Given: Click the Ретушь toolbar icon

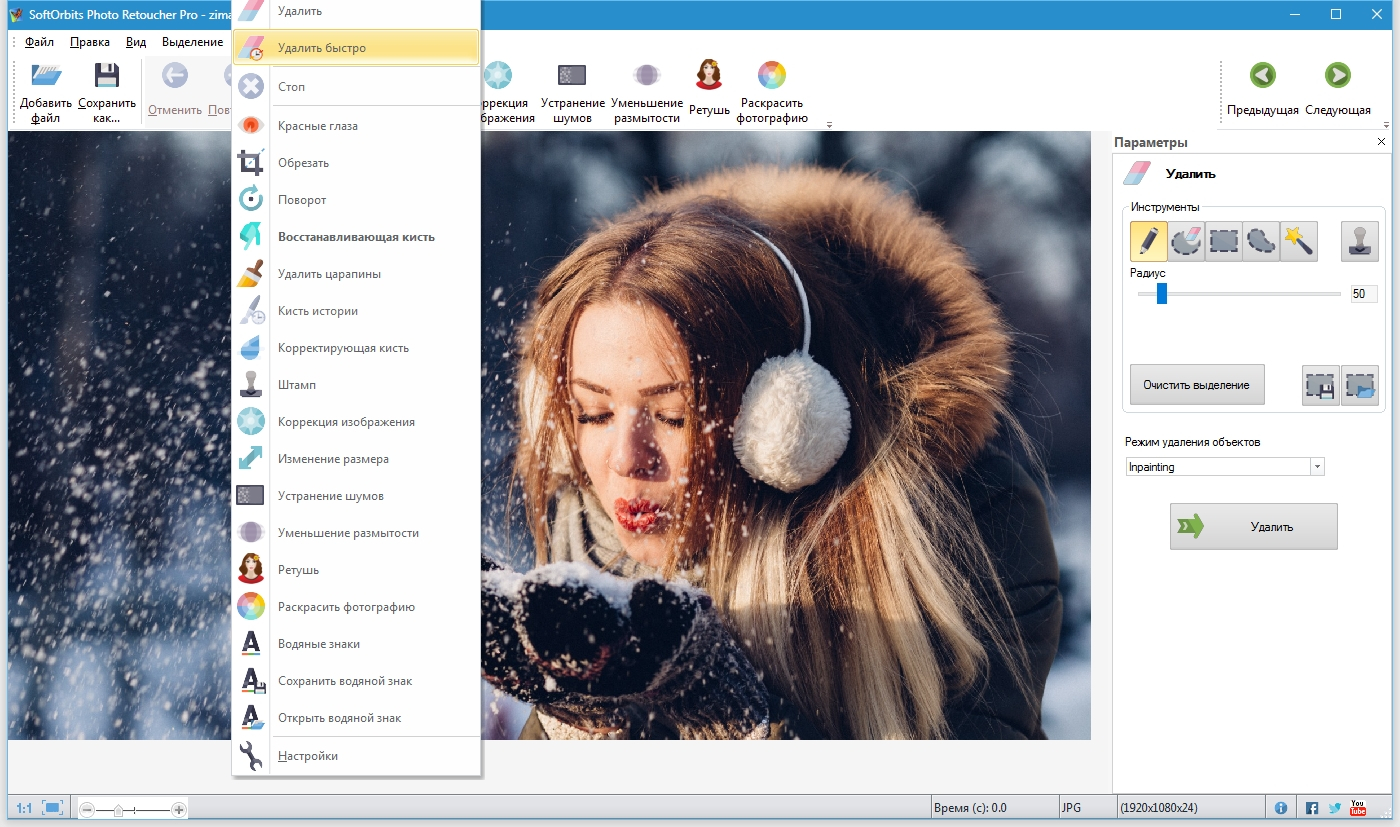Looking at the screenshot, I should tap(709, 88).
